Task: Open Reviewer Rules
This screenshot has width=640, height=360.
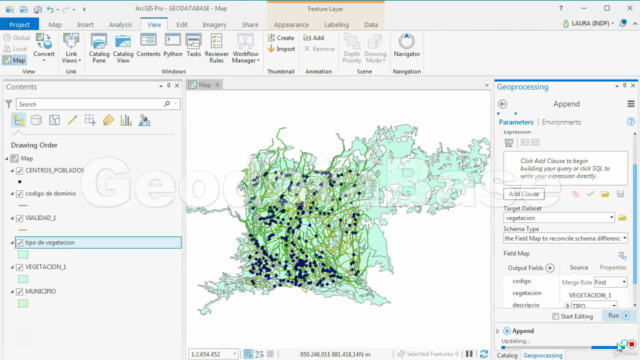Action: (216, 48)
